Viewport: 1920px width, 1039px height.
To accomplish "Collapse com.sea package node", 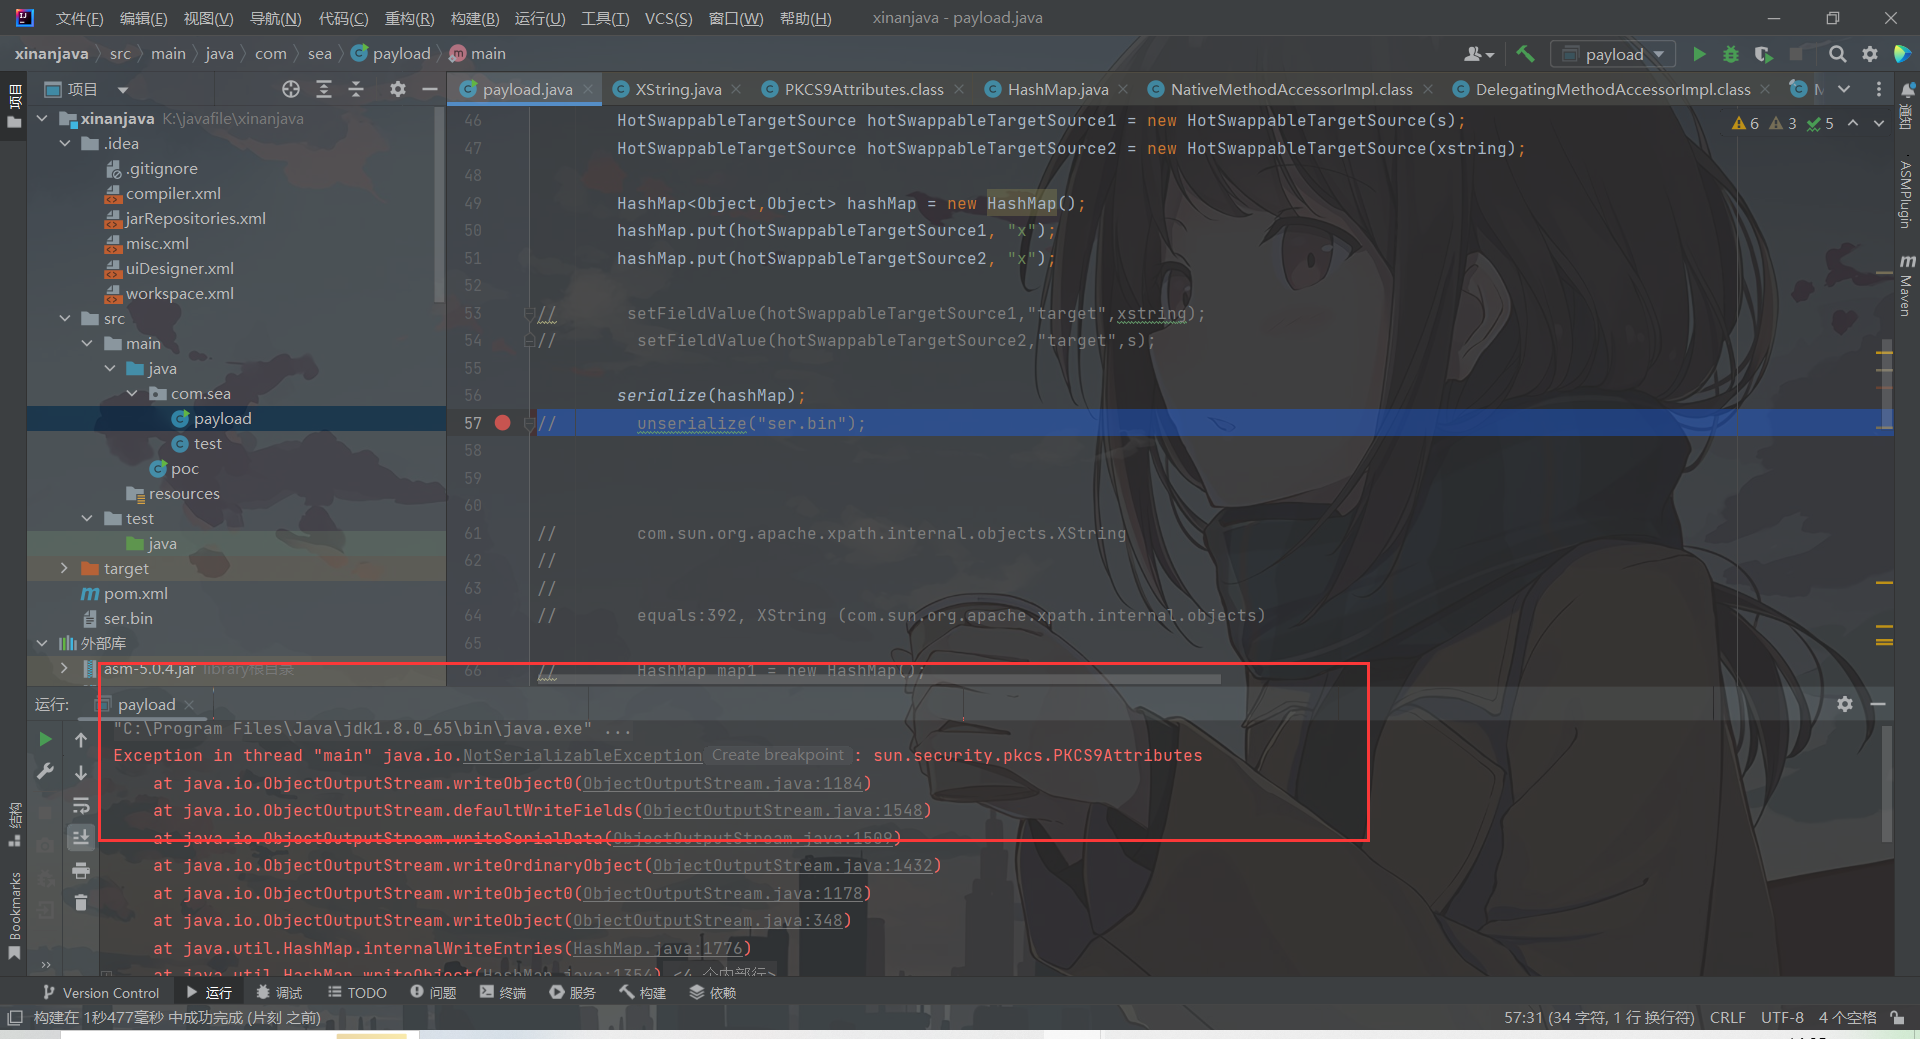I will click(132, 393).
